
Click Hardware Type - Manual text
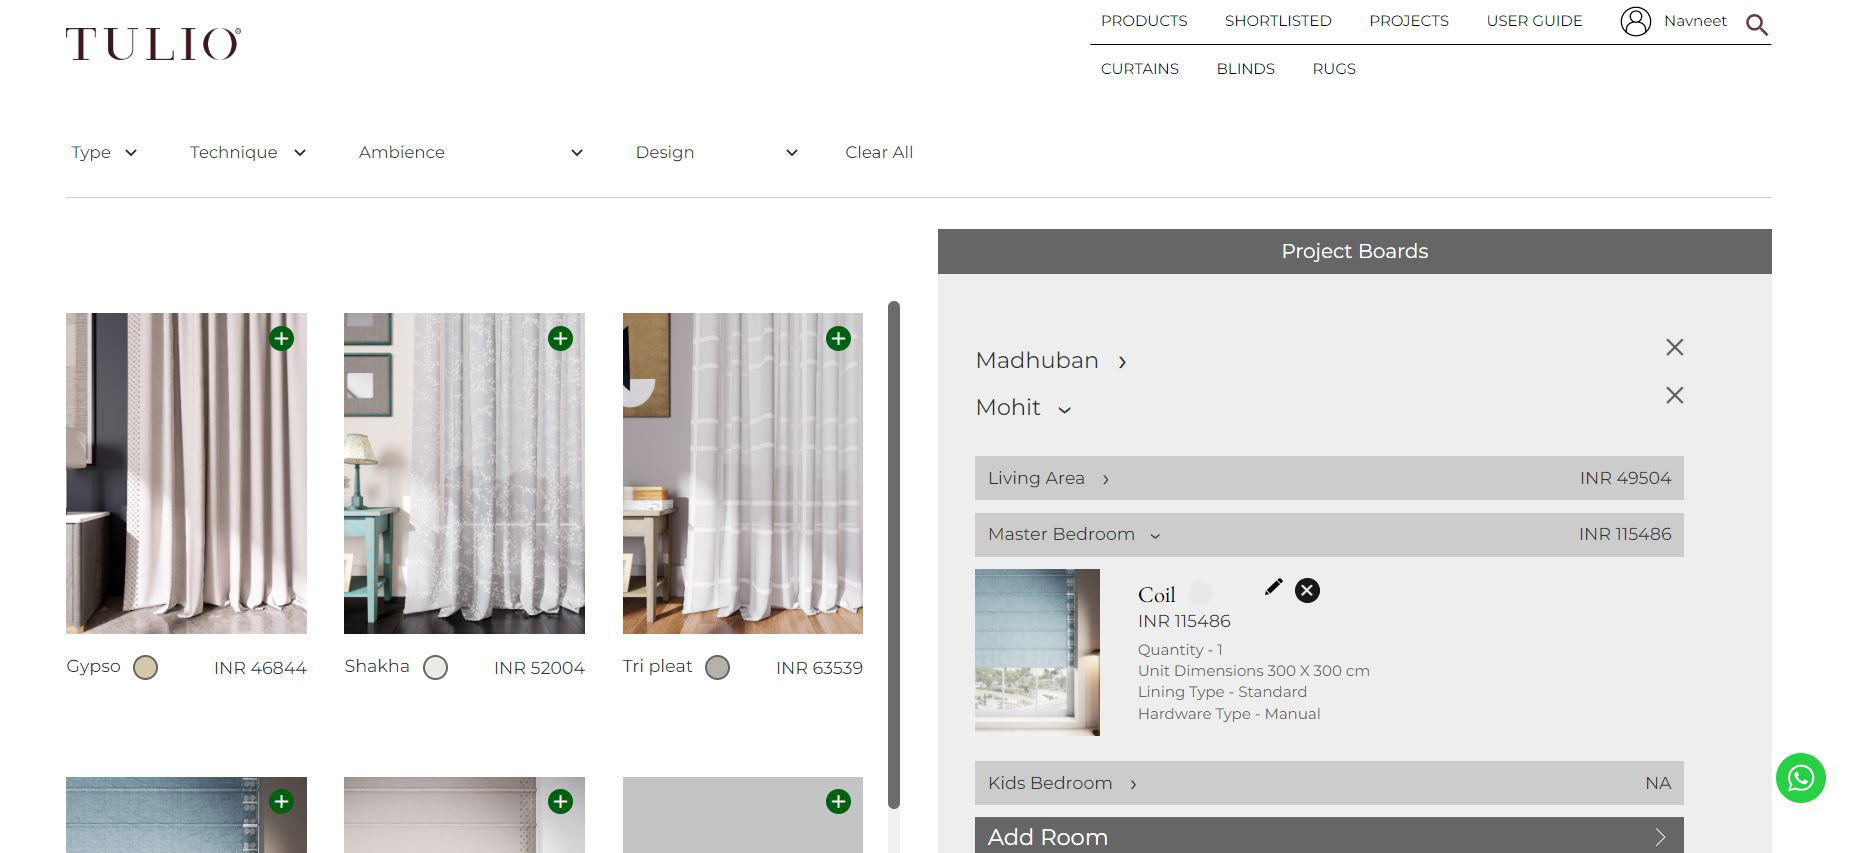click(1229, 714)
